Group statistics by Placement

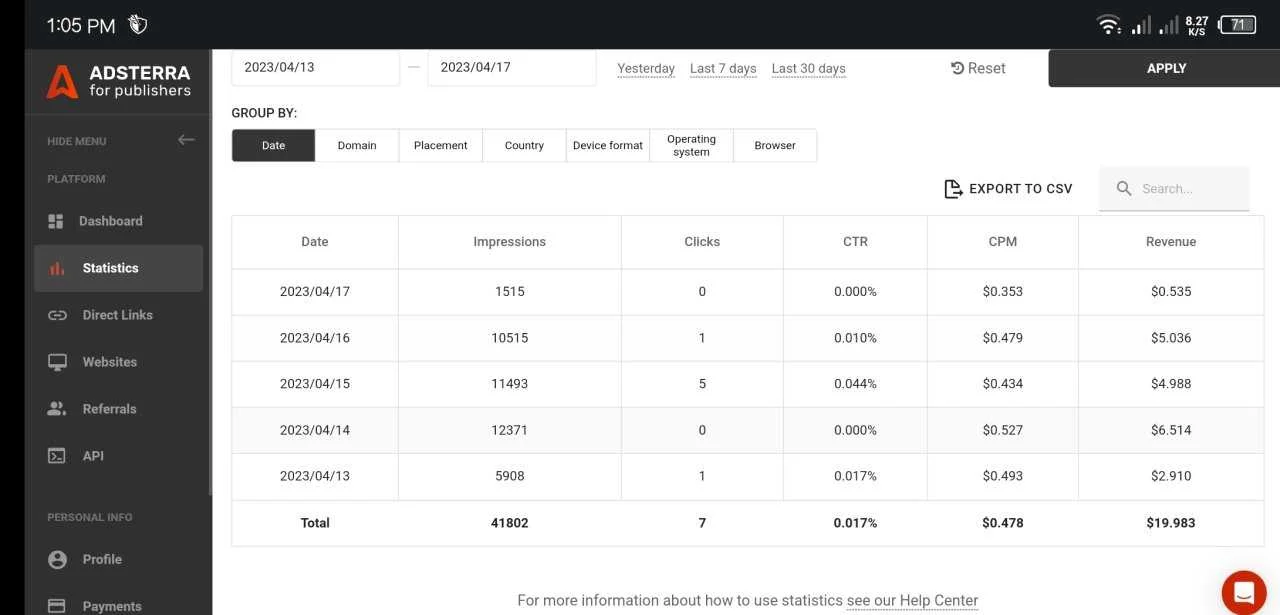click(440, 145)
